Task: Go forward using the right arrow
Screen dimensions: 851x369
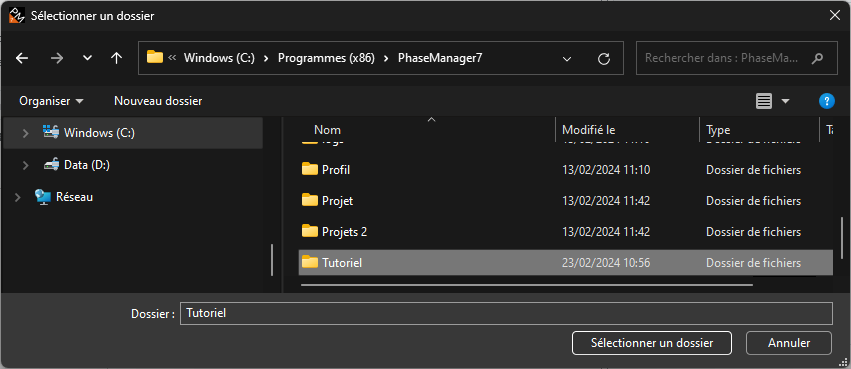Action: (56, 58)
